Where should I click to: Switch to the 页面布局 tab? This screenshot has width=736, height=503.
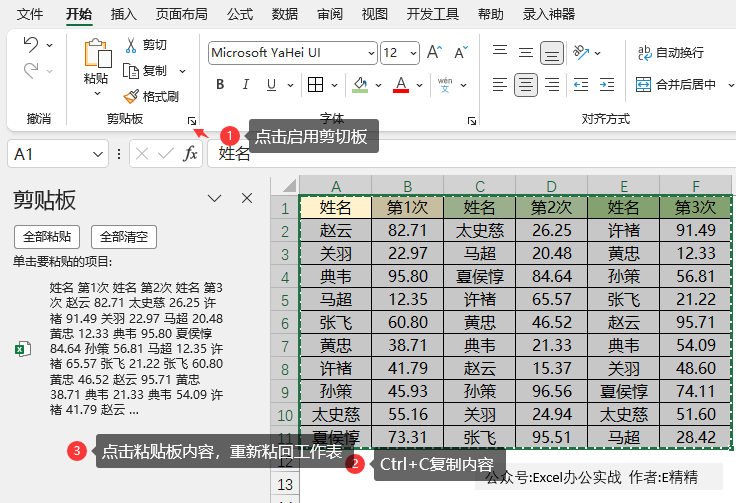coord(182,14)
